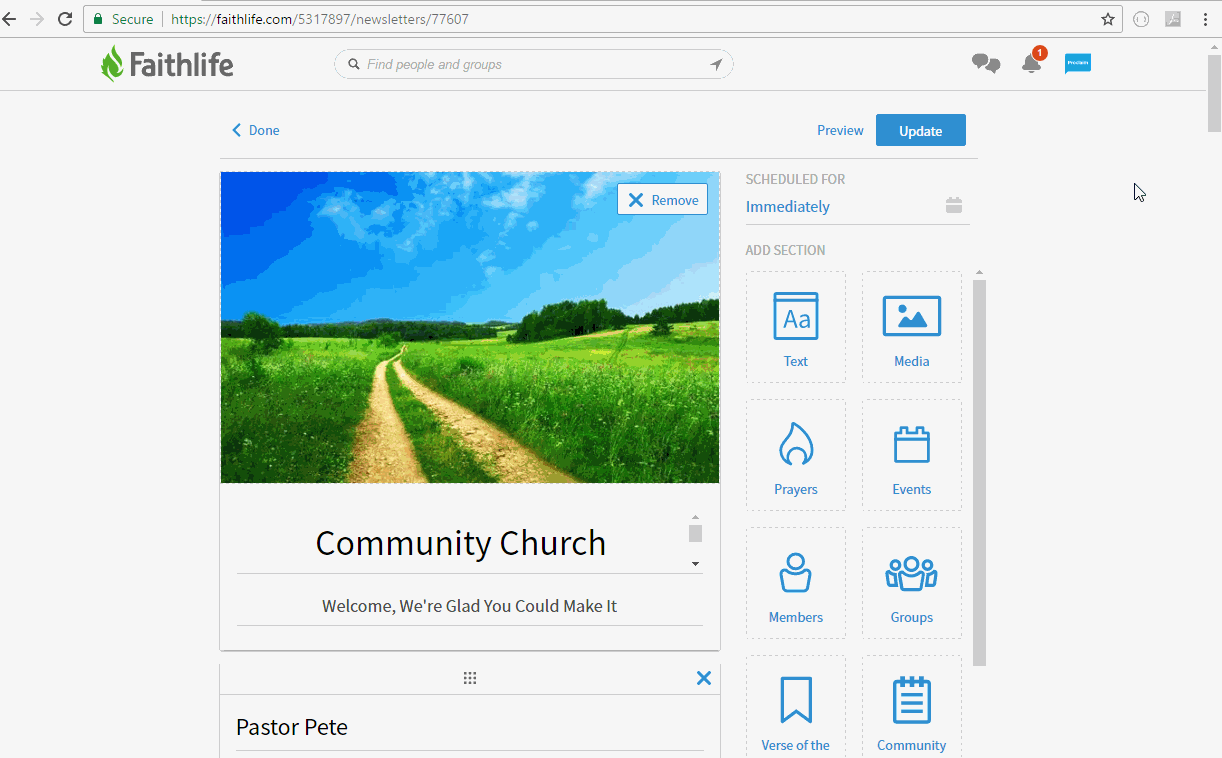Edit the Community Church title

pos(461,543)
